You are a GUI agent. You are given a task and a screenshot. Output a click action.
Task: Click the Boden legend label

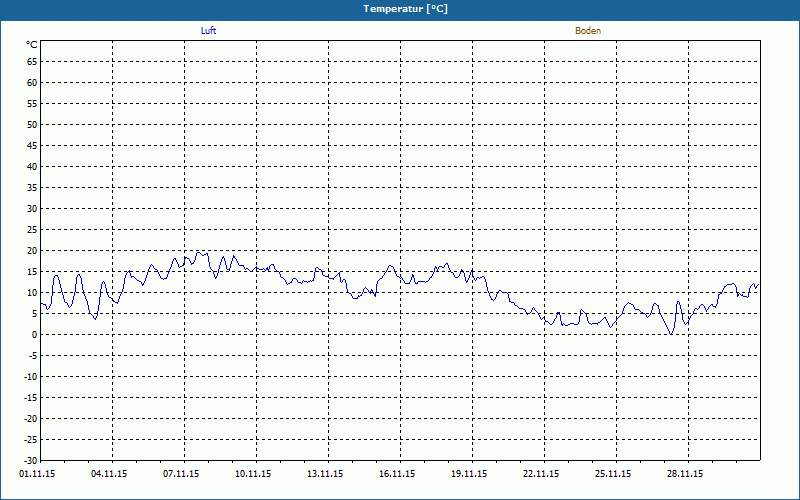click(x=588, y=31)
